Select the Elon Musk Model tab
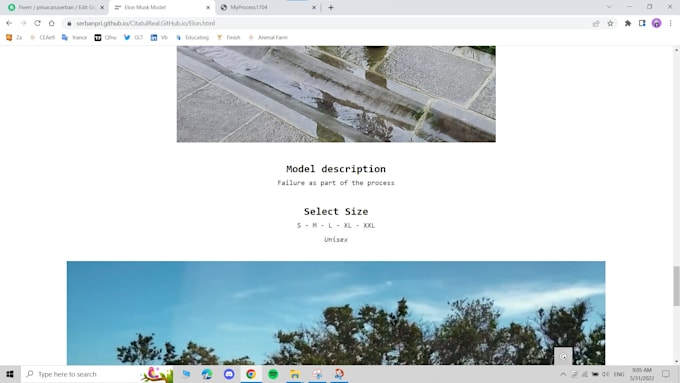Screen dimensions: 680x383 pos(162,7)
